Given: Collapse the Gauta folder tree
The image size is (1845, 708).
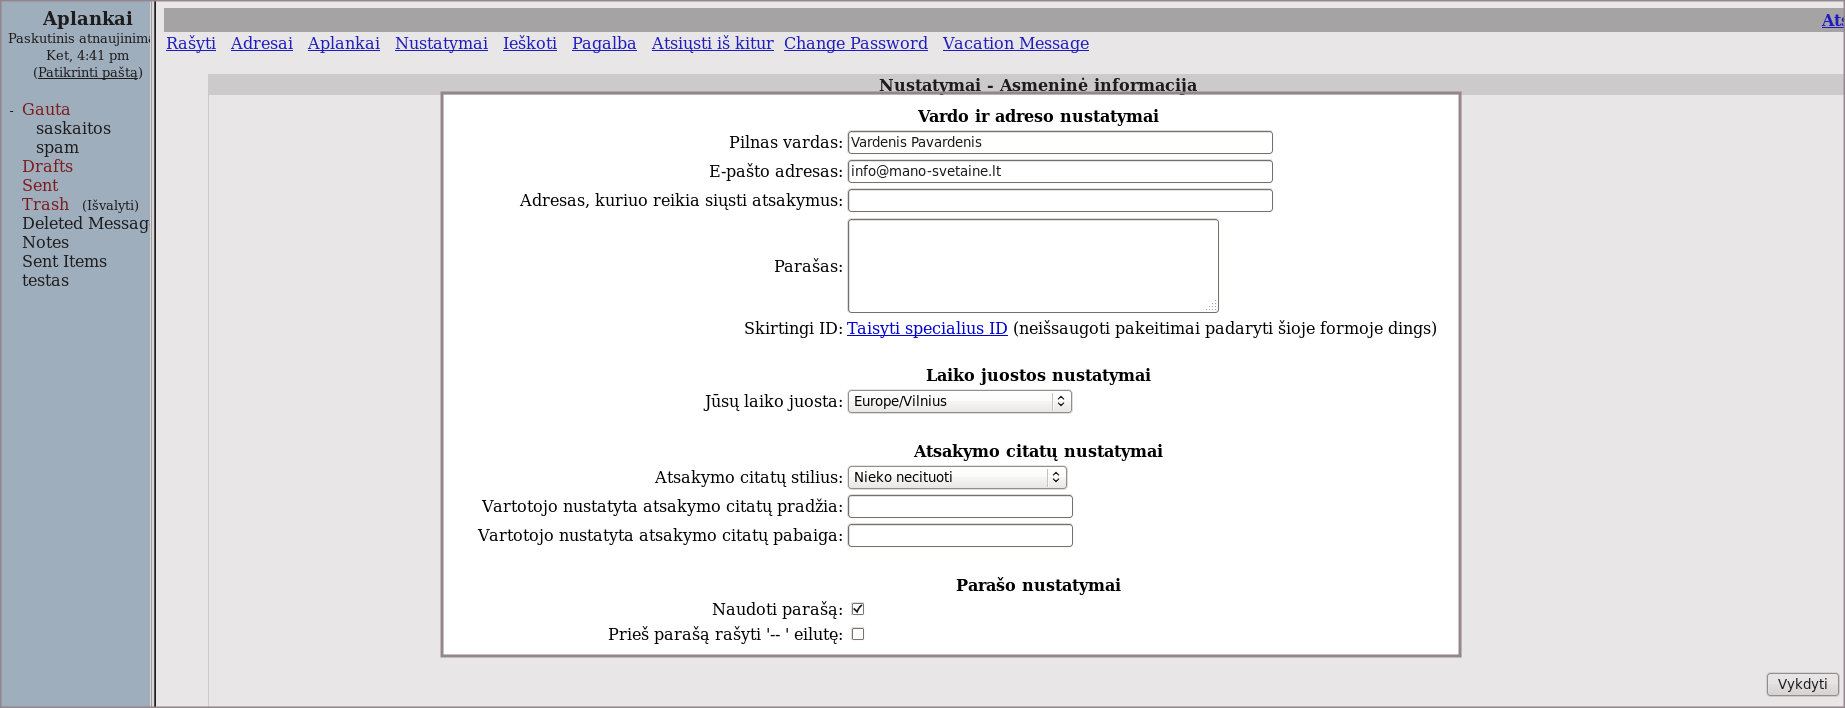Looking at the screenshot, I should point(11,111).
